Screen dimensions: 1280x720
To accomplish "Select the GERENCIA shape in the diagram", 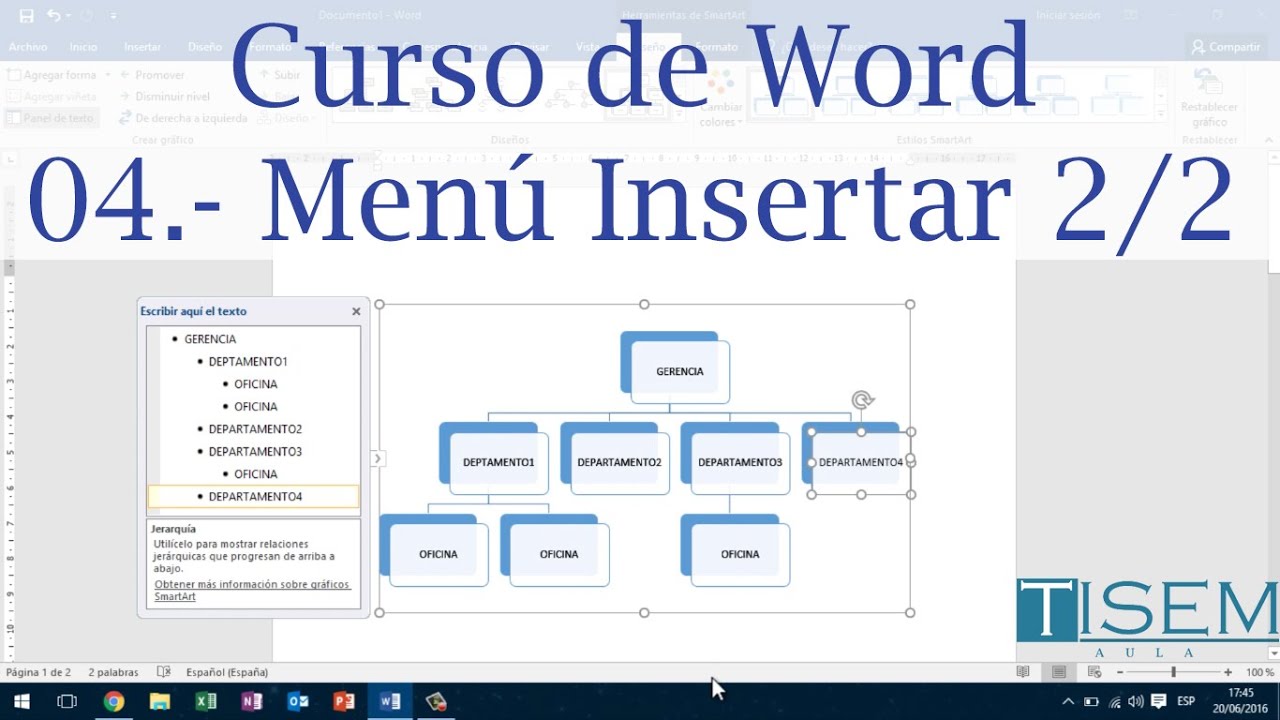I will (x=680, y=371).
